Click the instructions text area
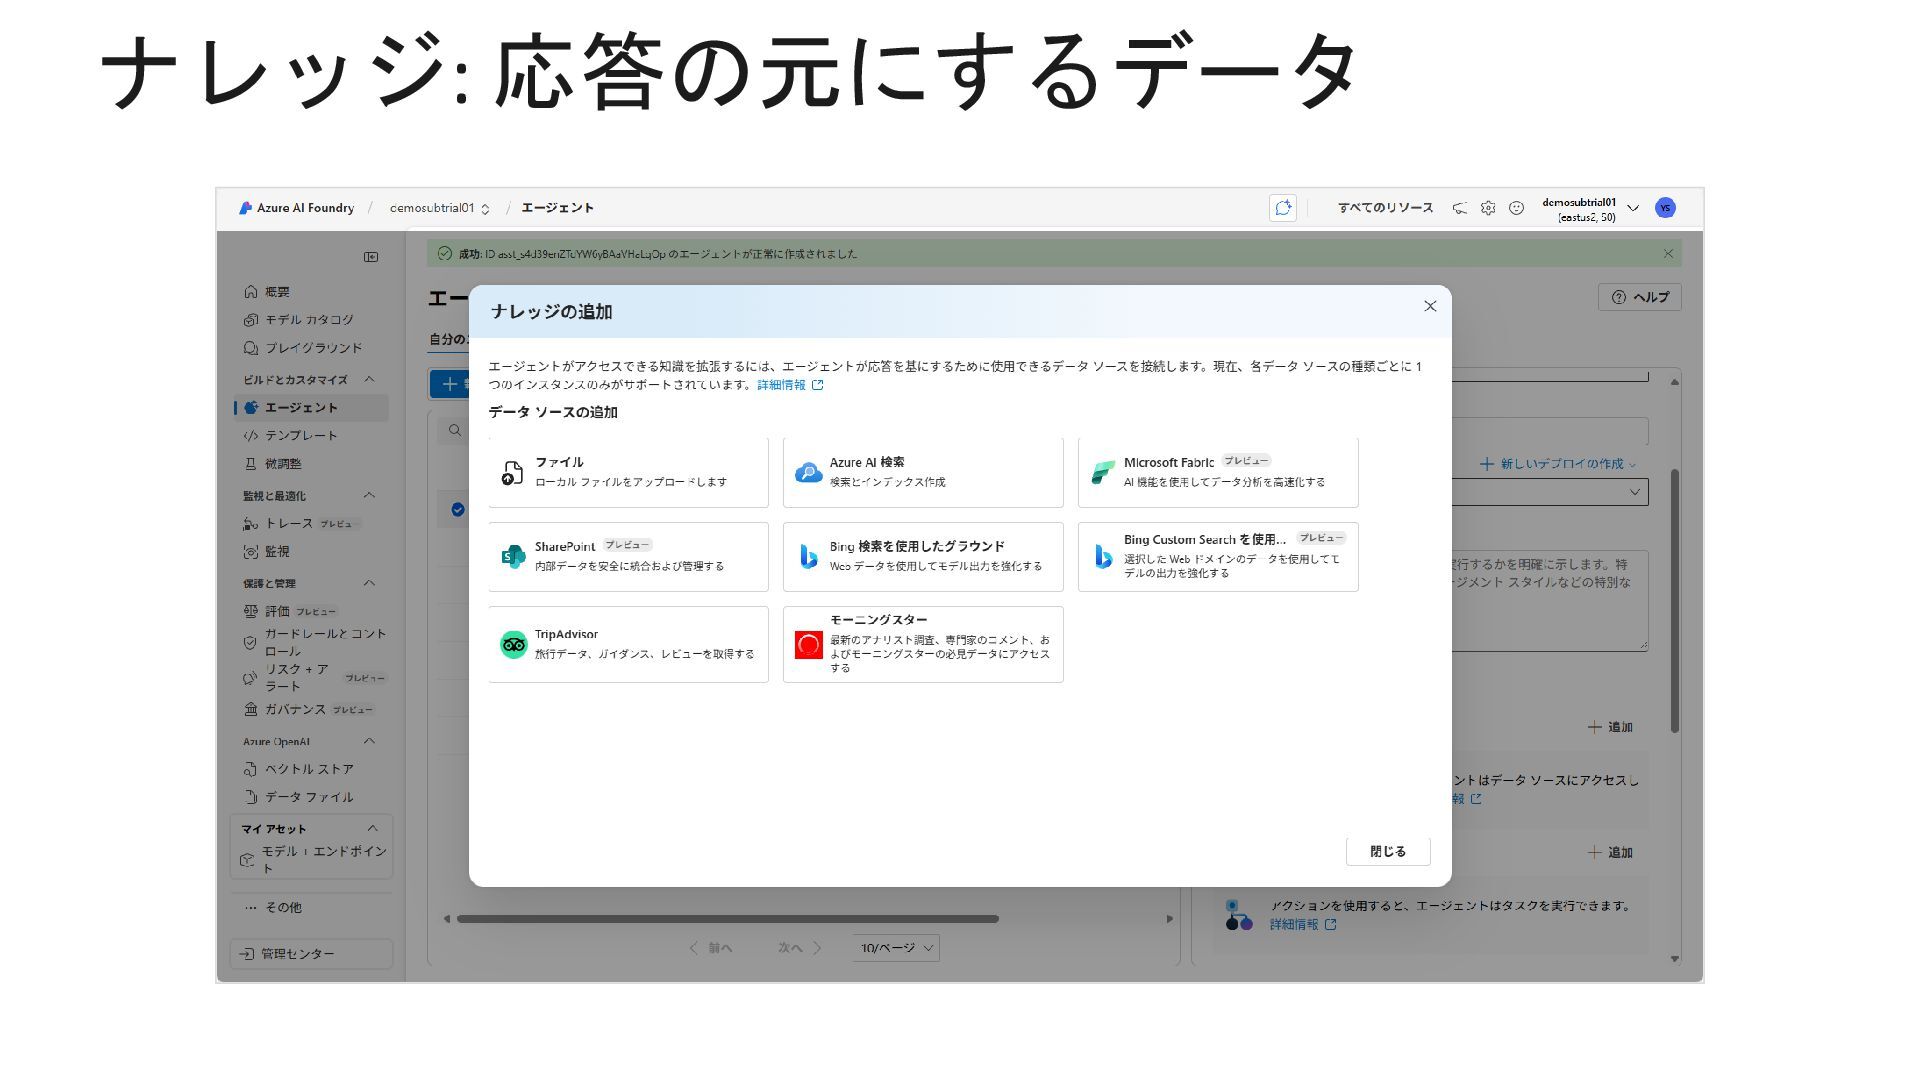1920x1080 pixels. (x=1549, y=600)
